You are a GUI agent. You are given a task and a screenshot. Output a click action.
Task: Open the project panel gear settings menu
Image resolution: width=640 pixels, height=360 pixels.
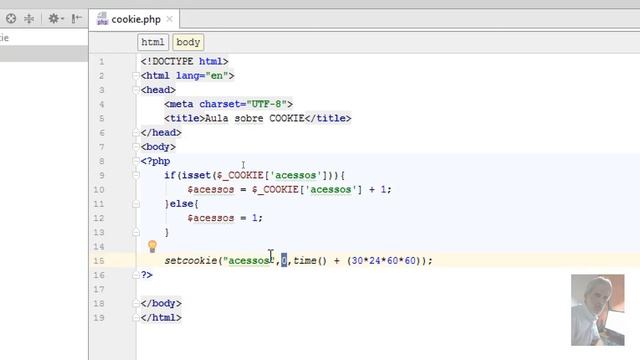pyautogui.click(x=56, y=18)
